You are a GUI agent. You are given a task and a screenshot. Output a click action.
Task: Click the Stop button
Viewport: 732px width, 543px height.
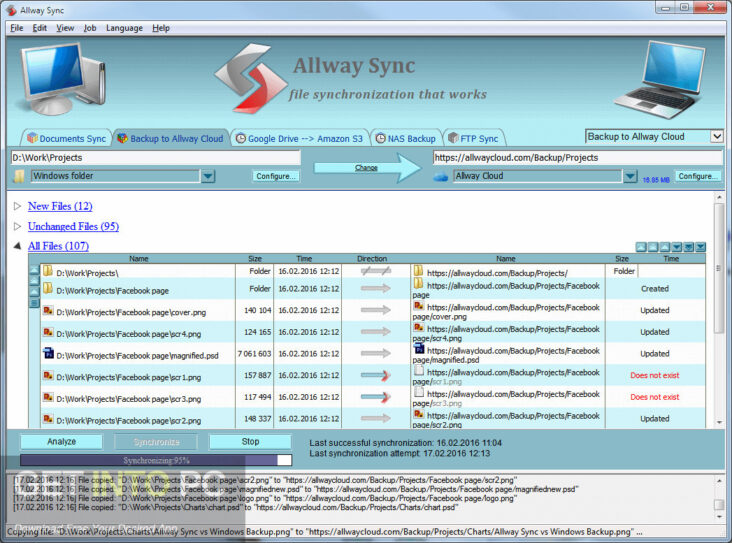point(250,442)
